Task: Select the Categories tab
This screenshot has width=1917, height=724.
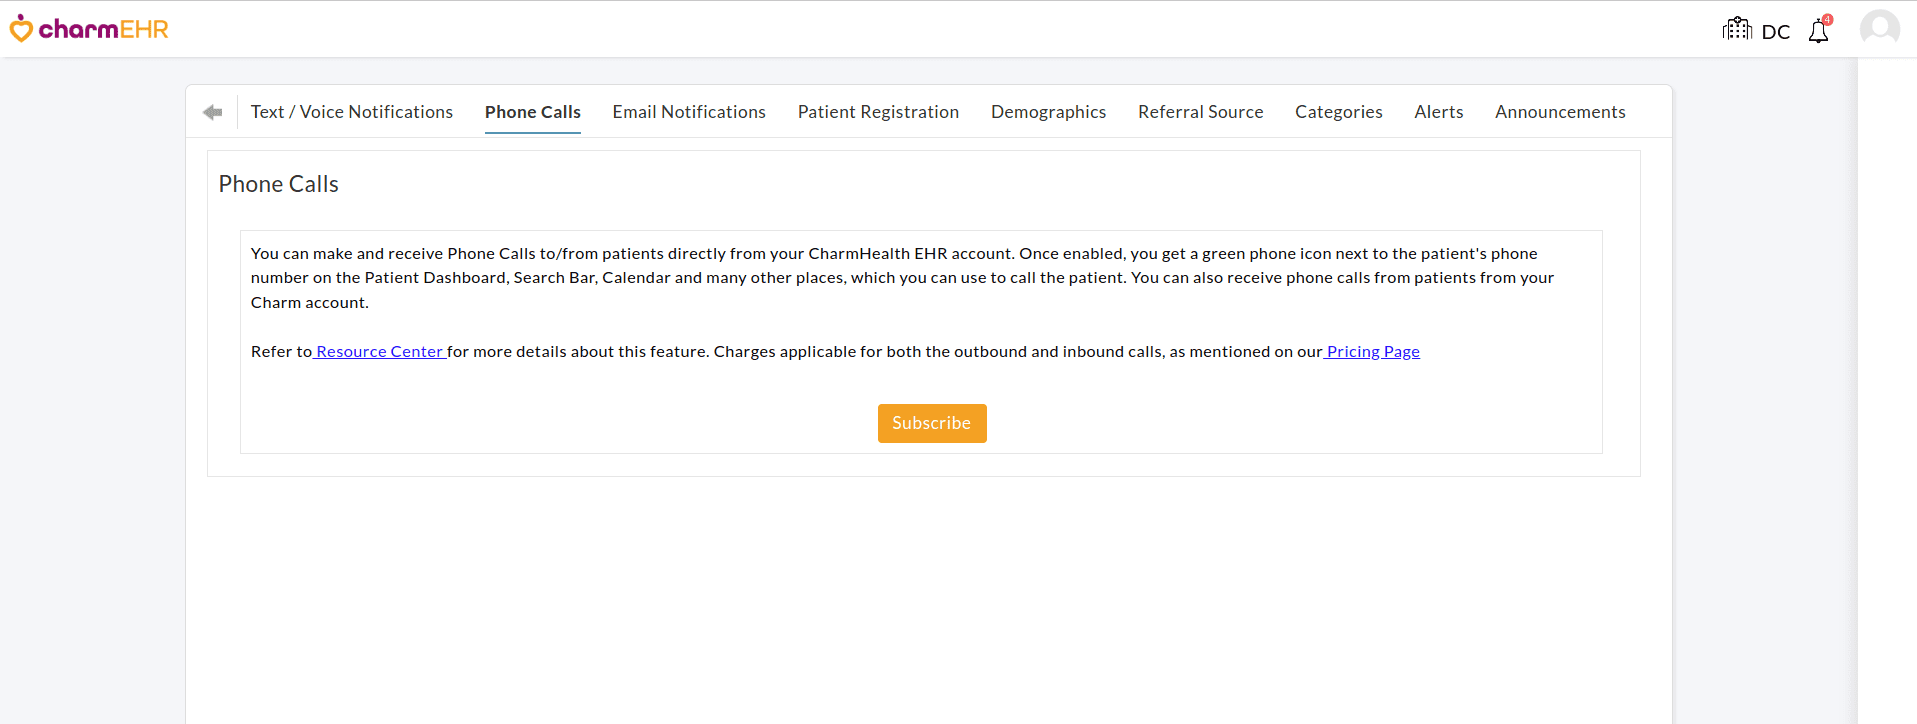Action: coord(1338,112)
